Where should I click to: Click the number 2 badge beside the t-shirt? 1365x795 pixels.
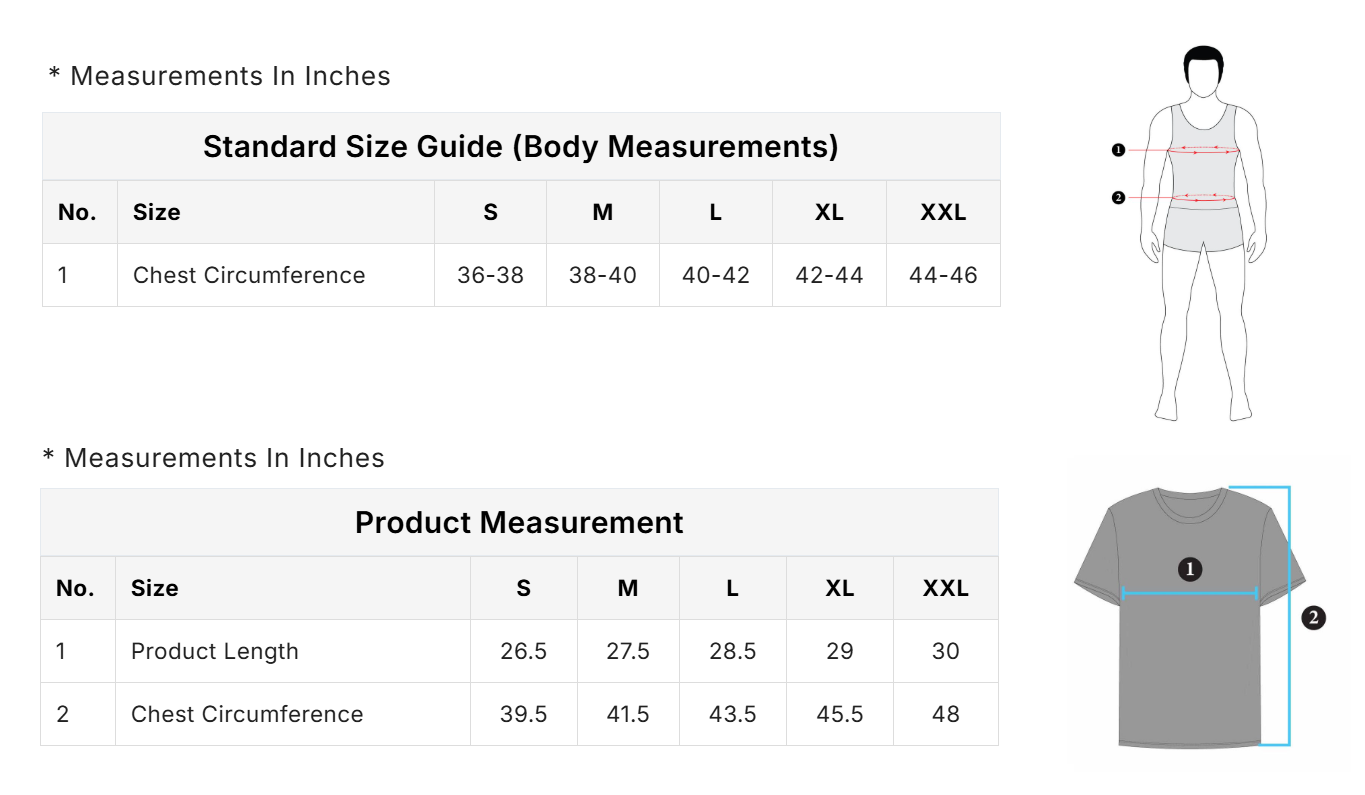tap(1314, 618)
